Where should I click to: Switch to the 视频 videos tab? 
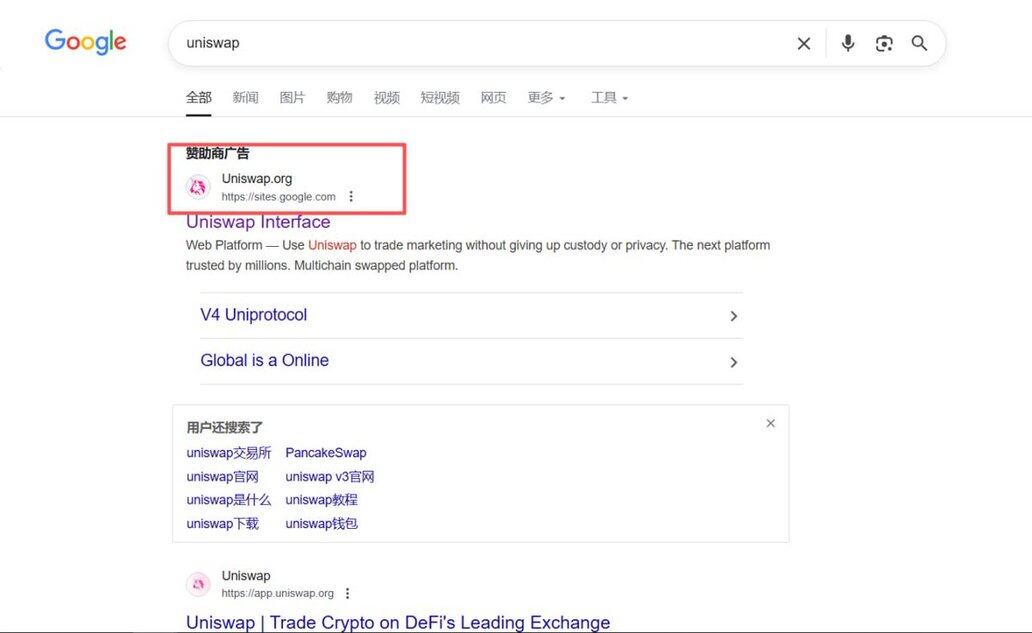(x=387, y=97)
